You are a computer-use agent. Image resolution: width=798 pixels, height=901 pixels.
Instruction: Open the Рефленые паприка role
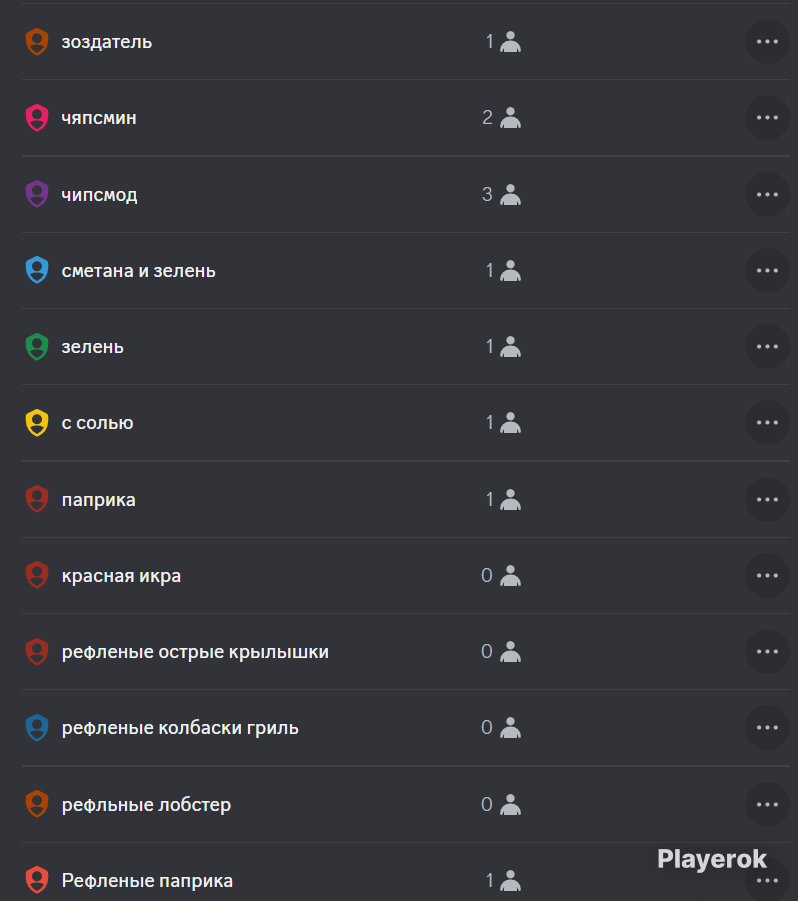click(x=406, y=873)
